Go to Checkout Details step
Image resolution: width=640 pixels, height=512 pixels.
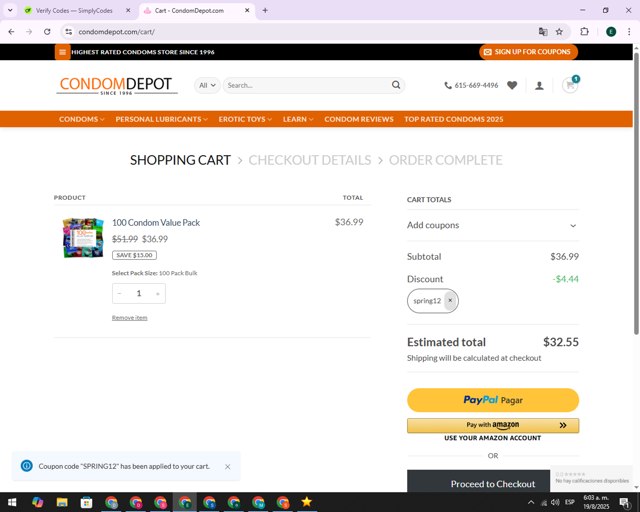[x=309, y=160]
